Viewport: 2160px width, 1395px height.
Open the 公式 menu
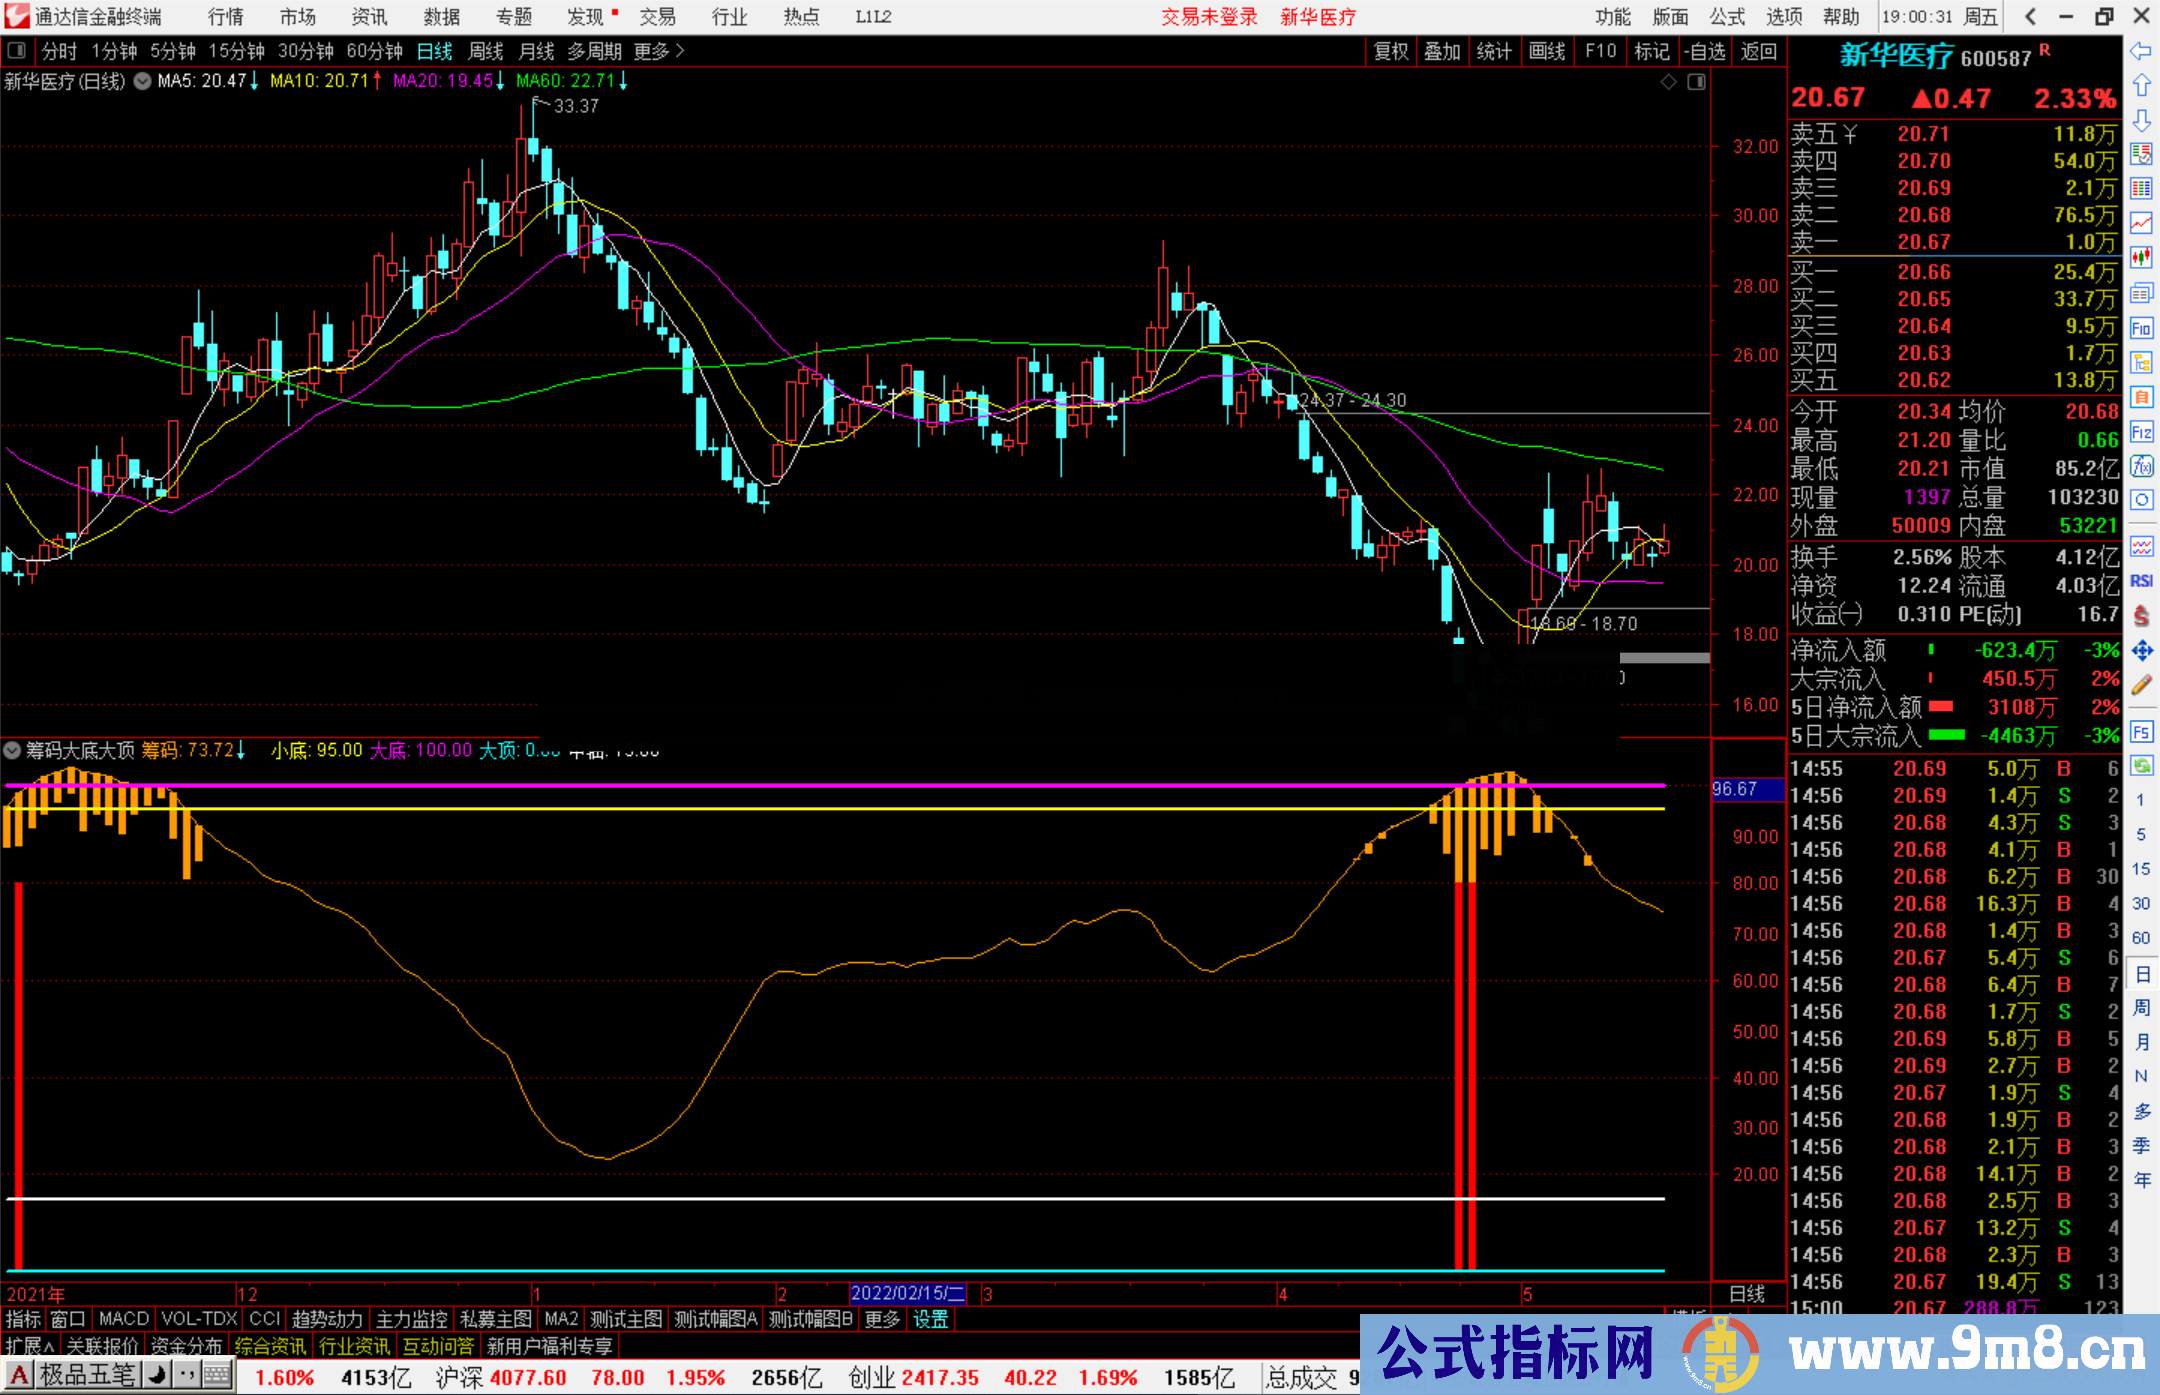(1727, 17)
